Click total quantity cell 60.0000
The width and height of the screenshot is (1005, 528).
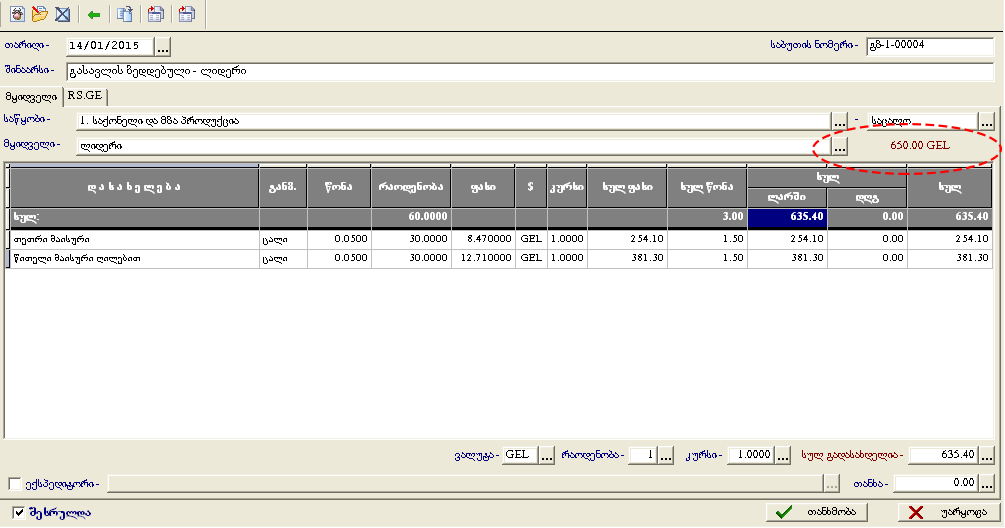pos(411,217)
